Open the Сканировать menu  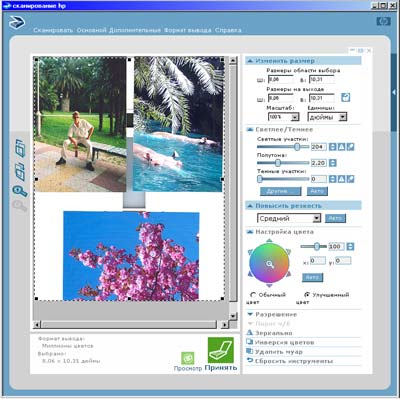click(x=53, y=30)
